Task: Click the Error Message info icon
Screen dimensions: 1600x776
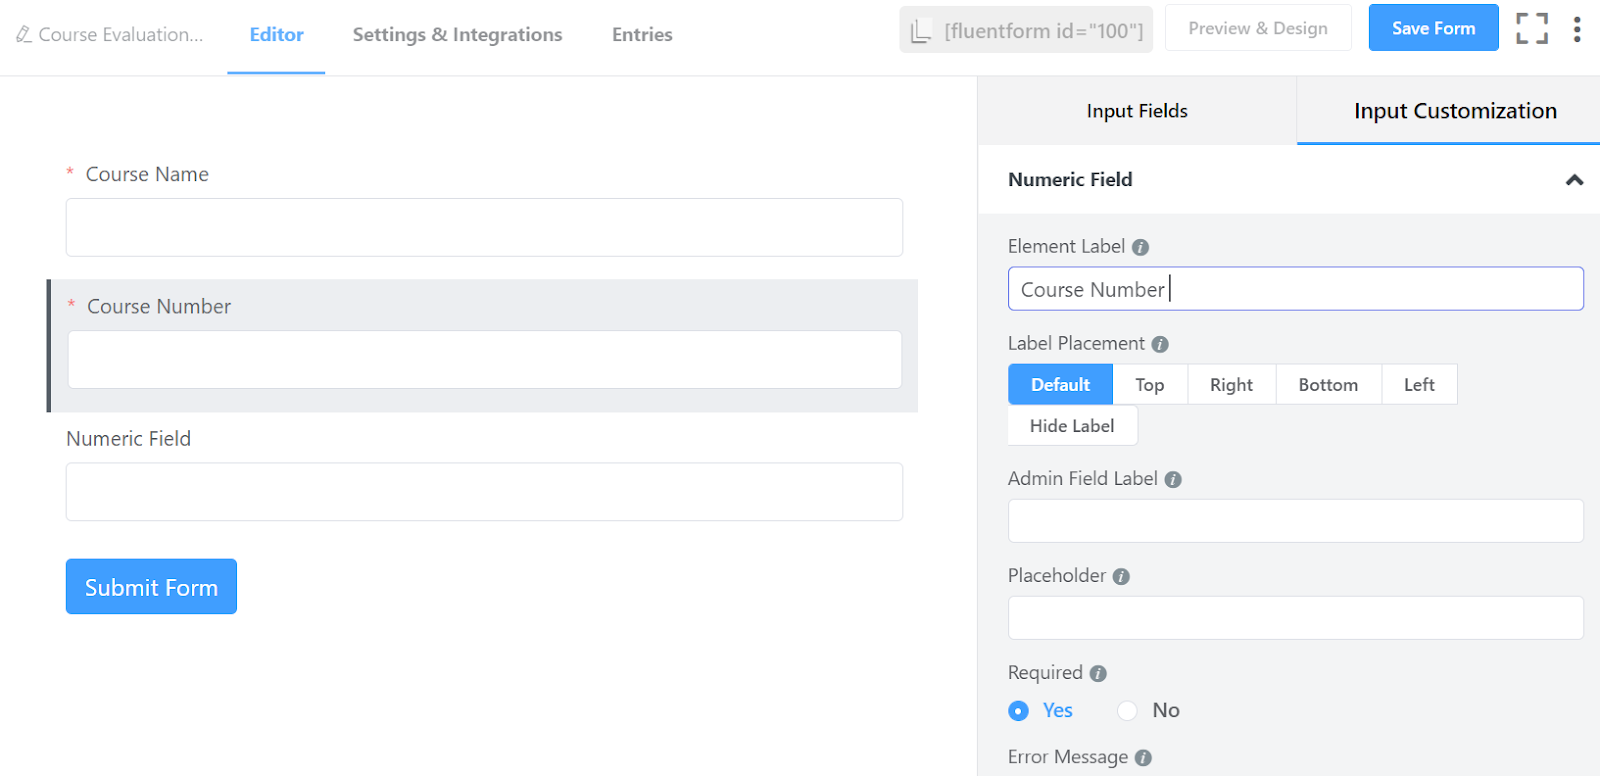Action: tap(1143, 758)
